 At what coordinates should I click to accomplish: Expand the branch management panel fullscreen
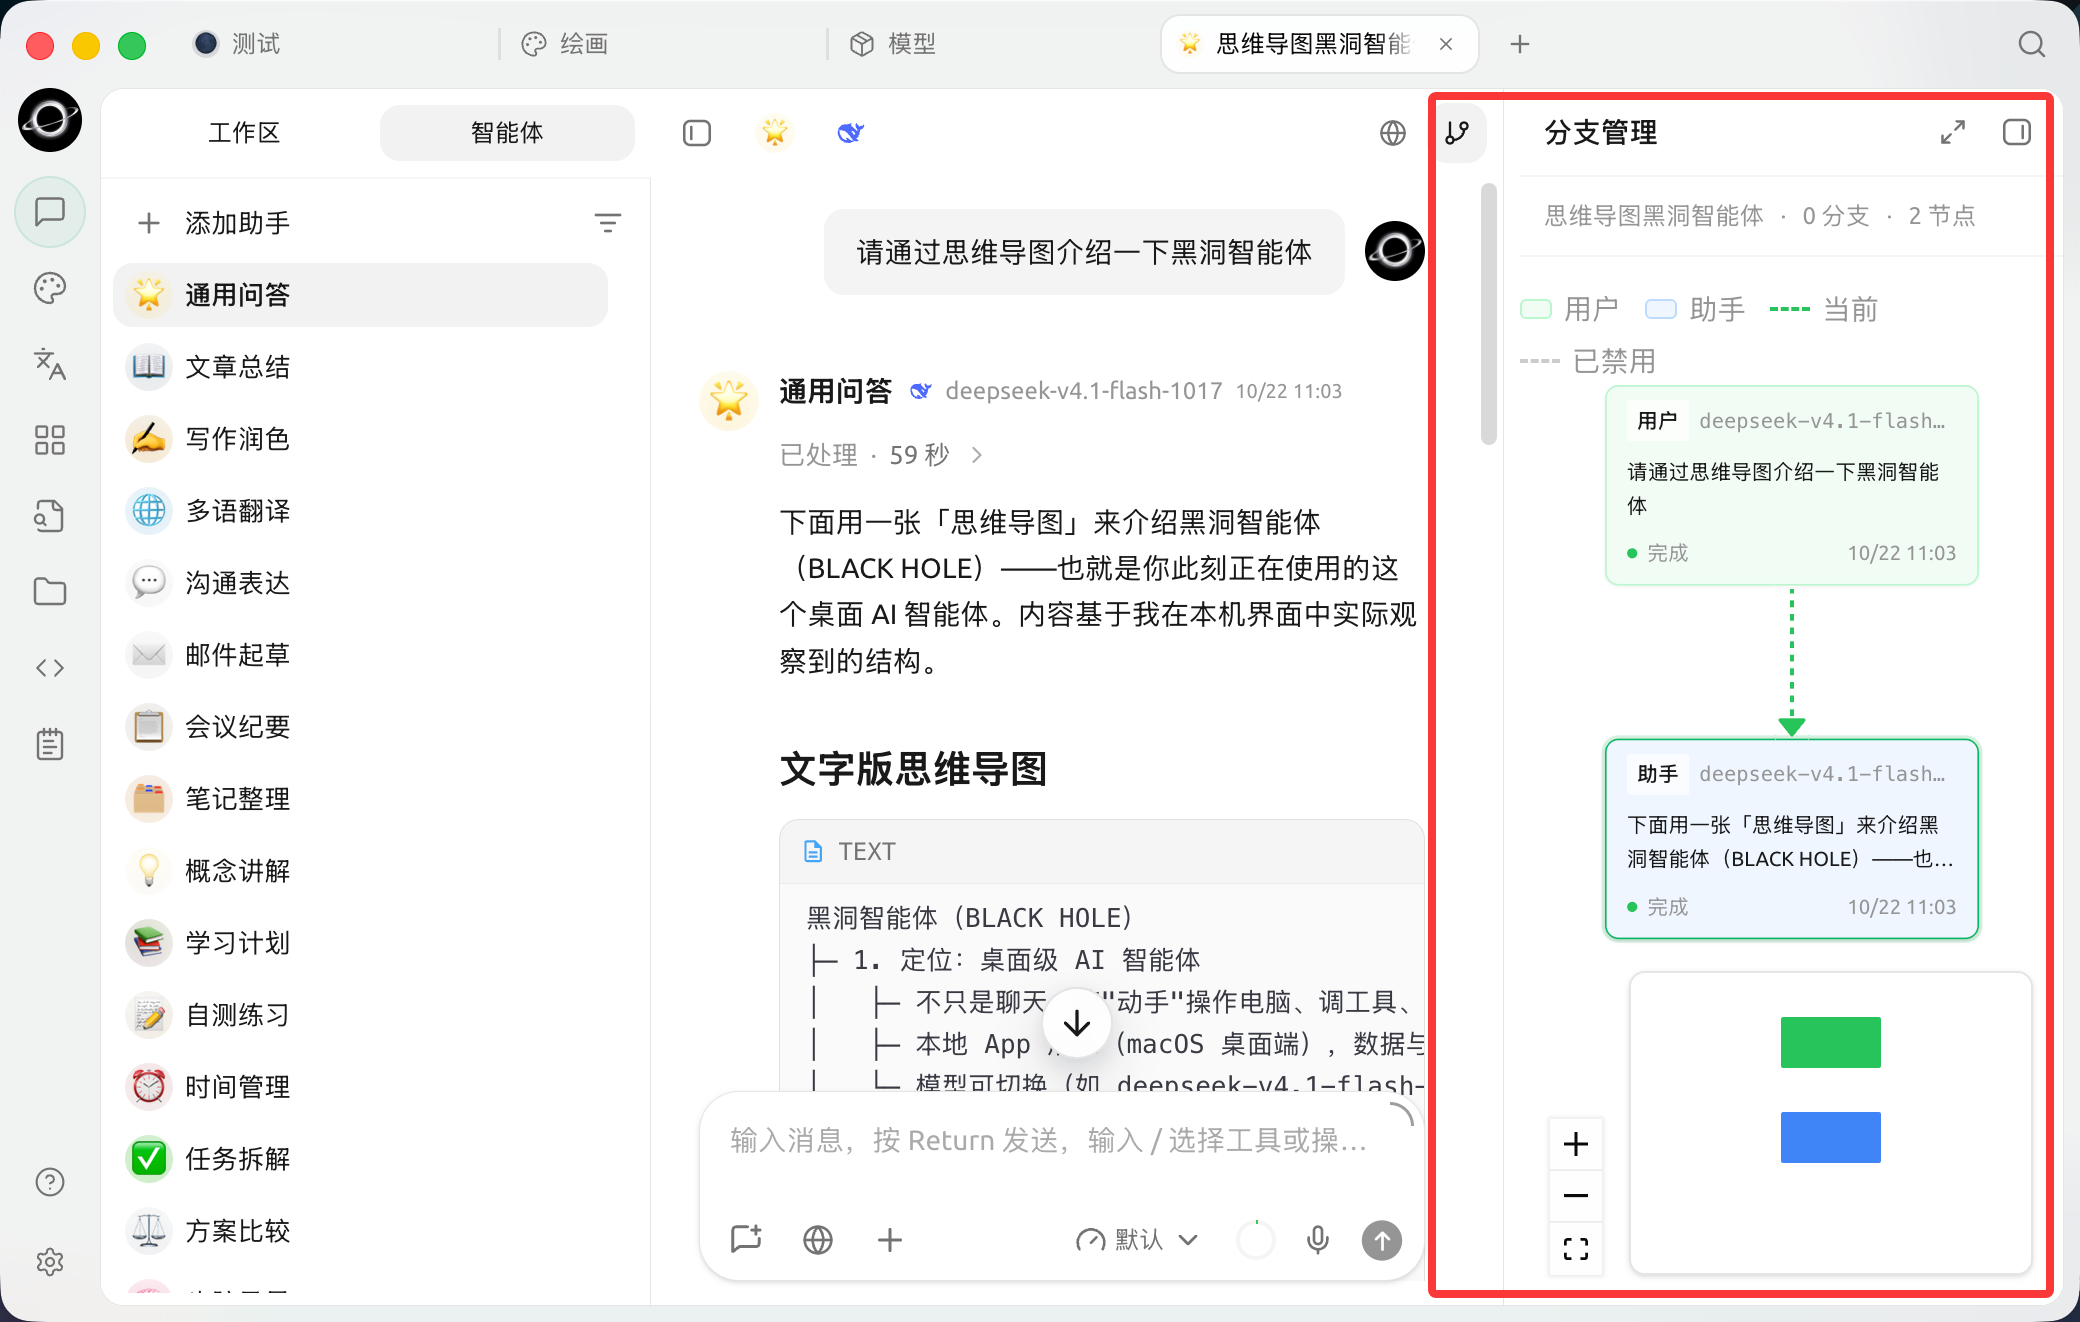[1953, 132]
